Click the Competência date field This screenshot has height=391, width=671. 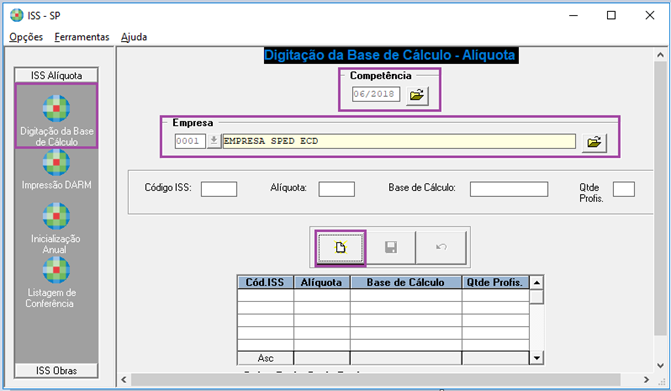click(376, 94)
